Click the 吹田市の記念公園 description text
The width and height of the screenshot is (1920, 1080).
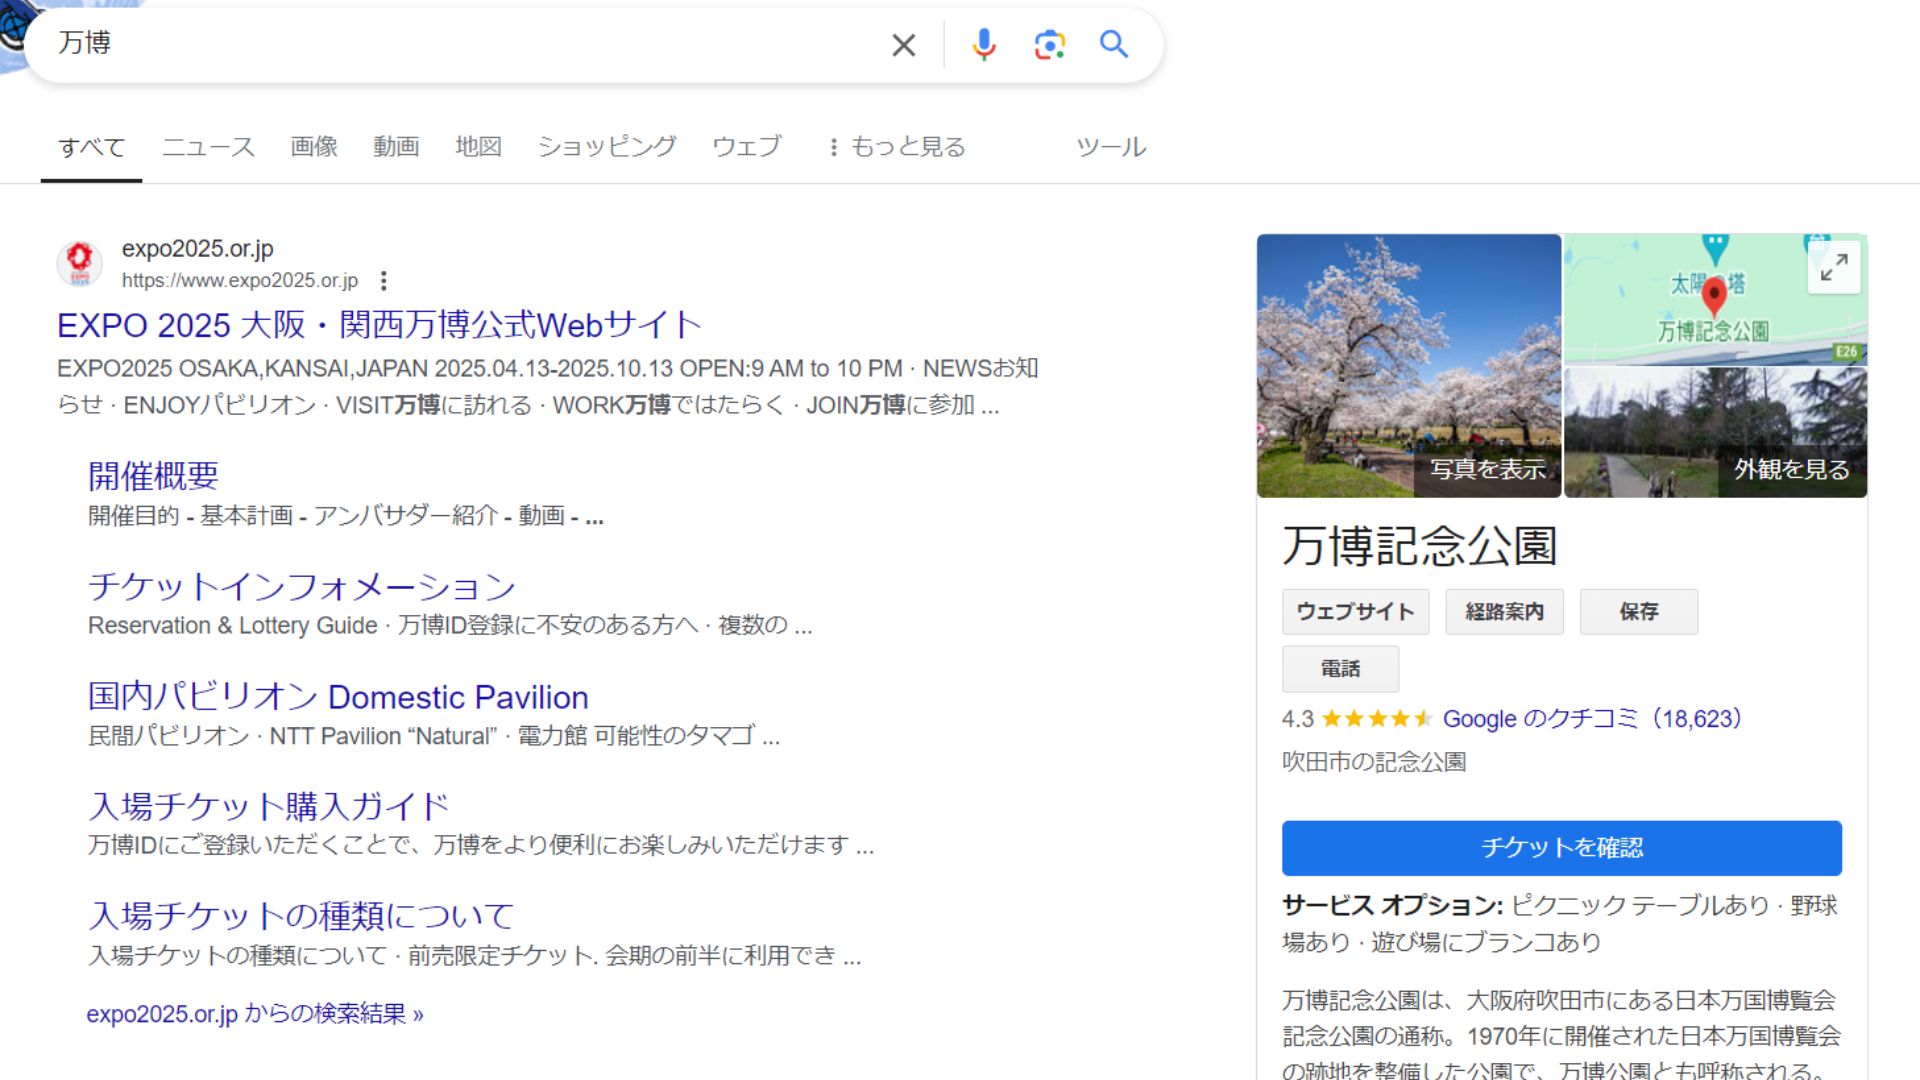click(x=1374, y=762)
